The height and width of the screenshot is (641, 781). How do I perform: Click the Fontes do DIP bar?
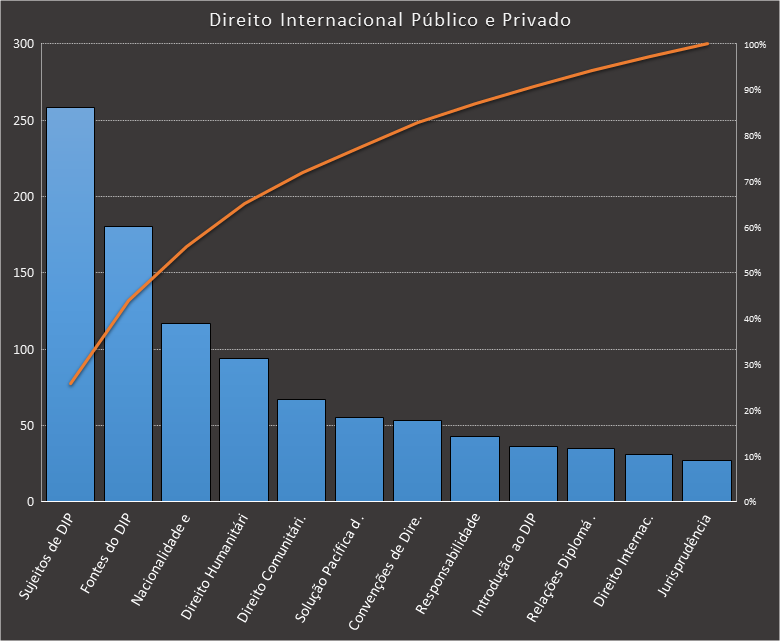(x=128, y=364)
